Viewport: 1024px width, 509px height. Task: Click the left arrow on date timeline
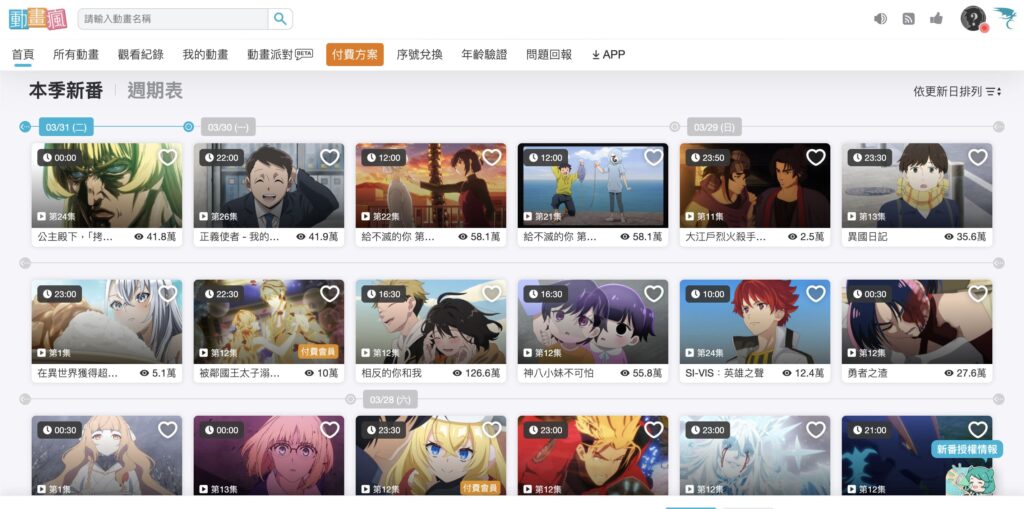tap(25, 126)
